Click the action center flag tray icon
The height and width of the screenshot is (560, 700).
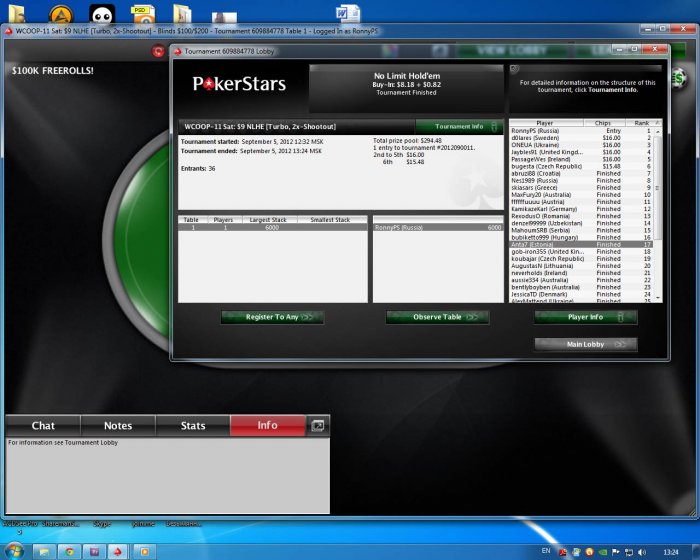point(616,552)
